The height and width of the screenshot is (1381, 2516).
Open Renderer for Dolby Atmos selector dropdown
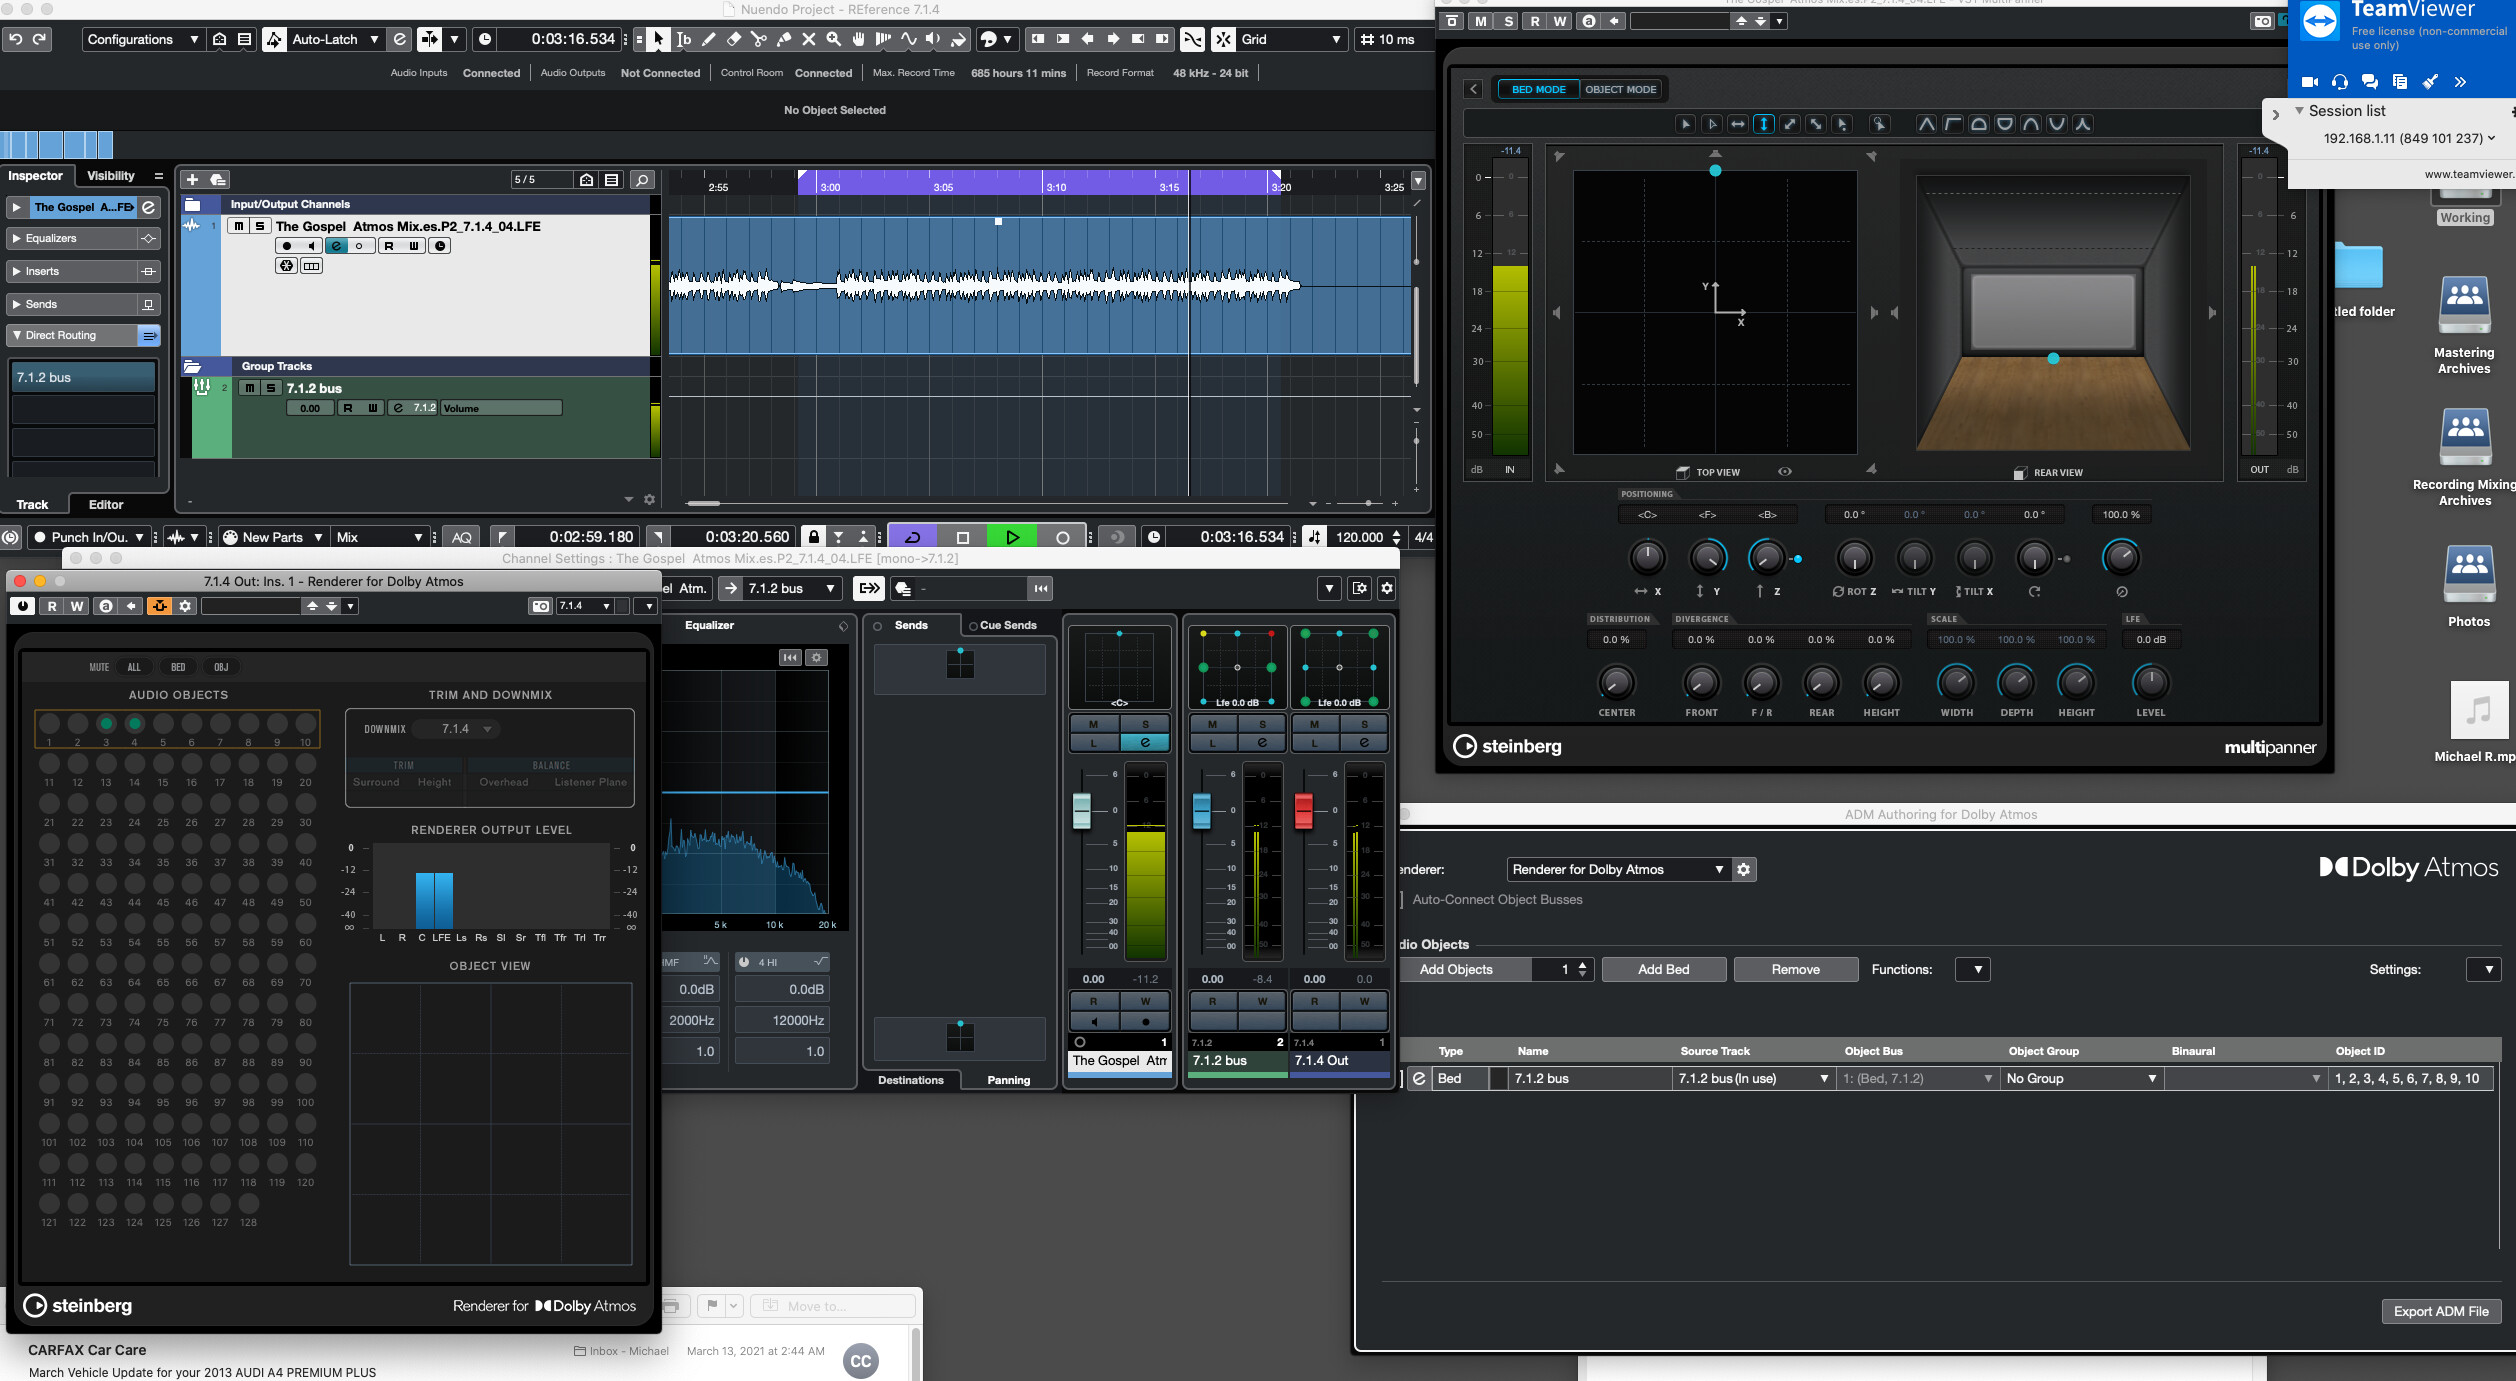(x=1617, y=869)
